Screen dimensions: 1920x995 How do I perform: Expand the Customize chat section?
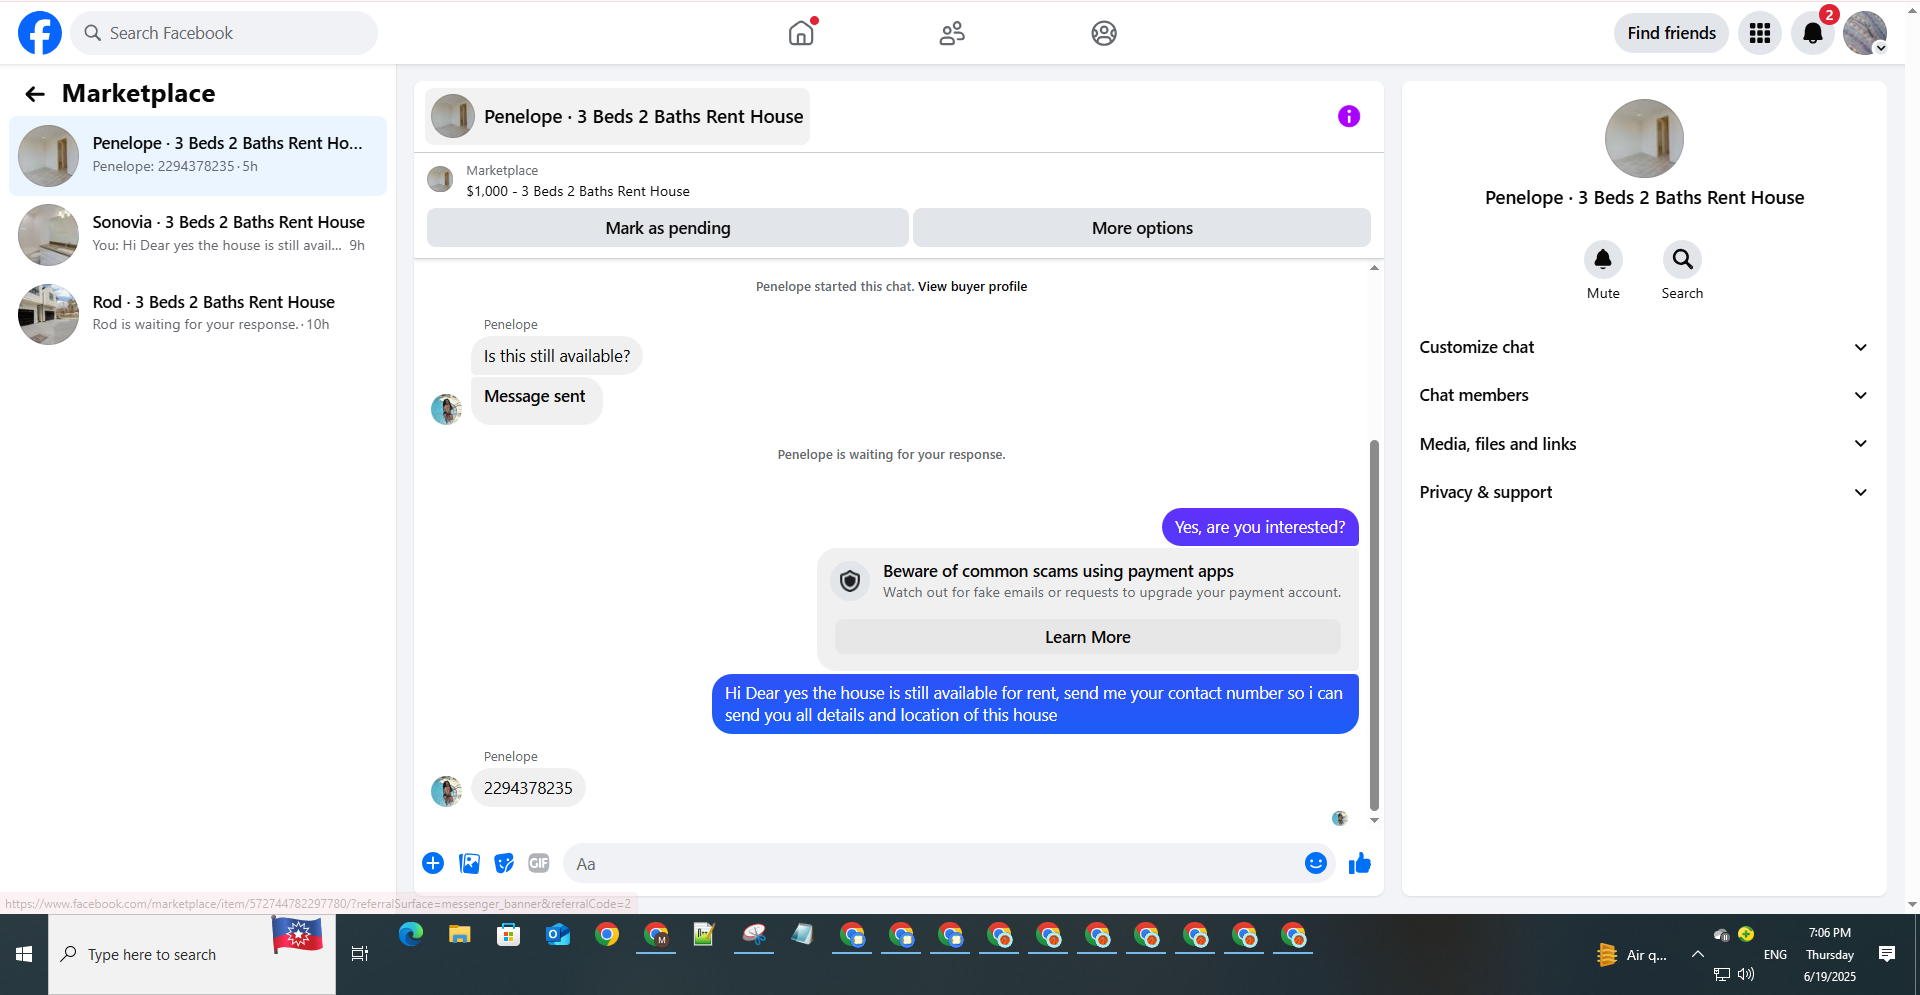[1644, 347]
